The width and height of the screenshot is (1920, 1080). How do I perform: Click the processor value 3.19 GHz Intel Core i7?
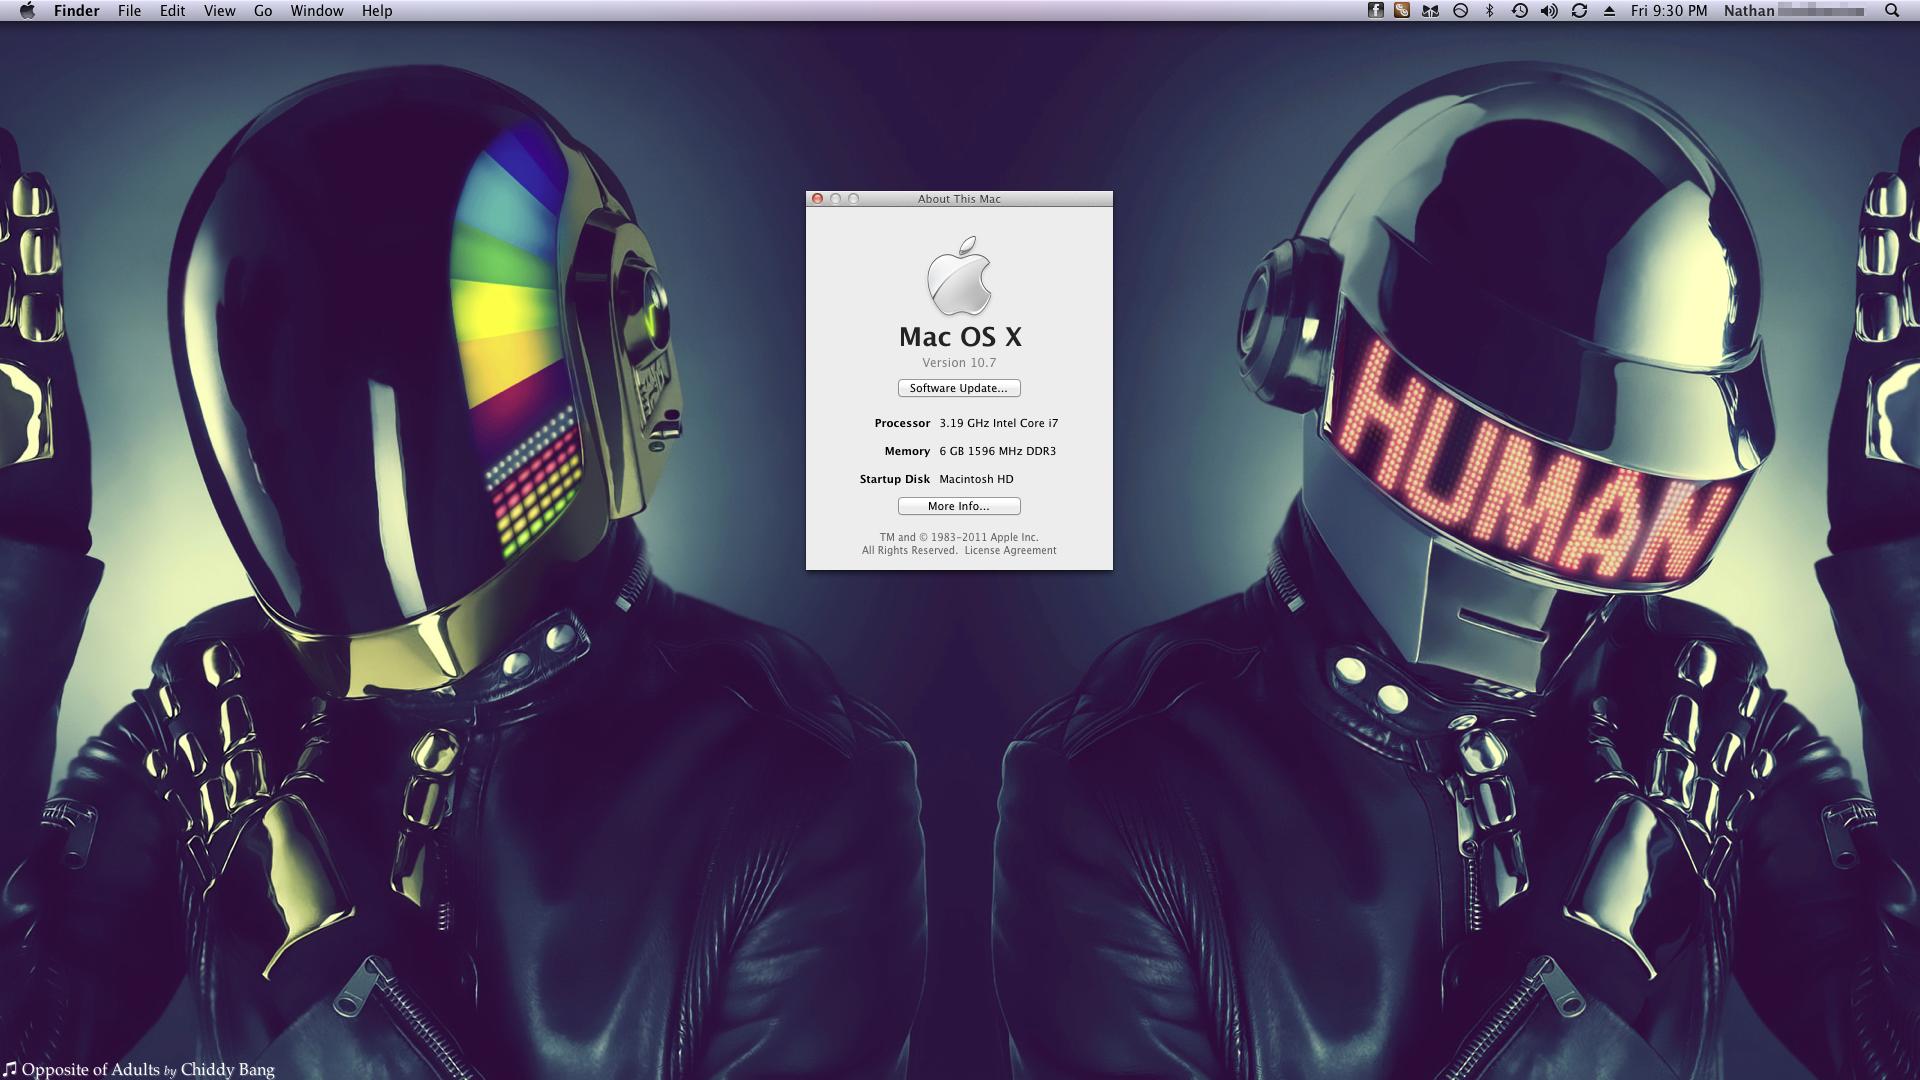[998, 423]
